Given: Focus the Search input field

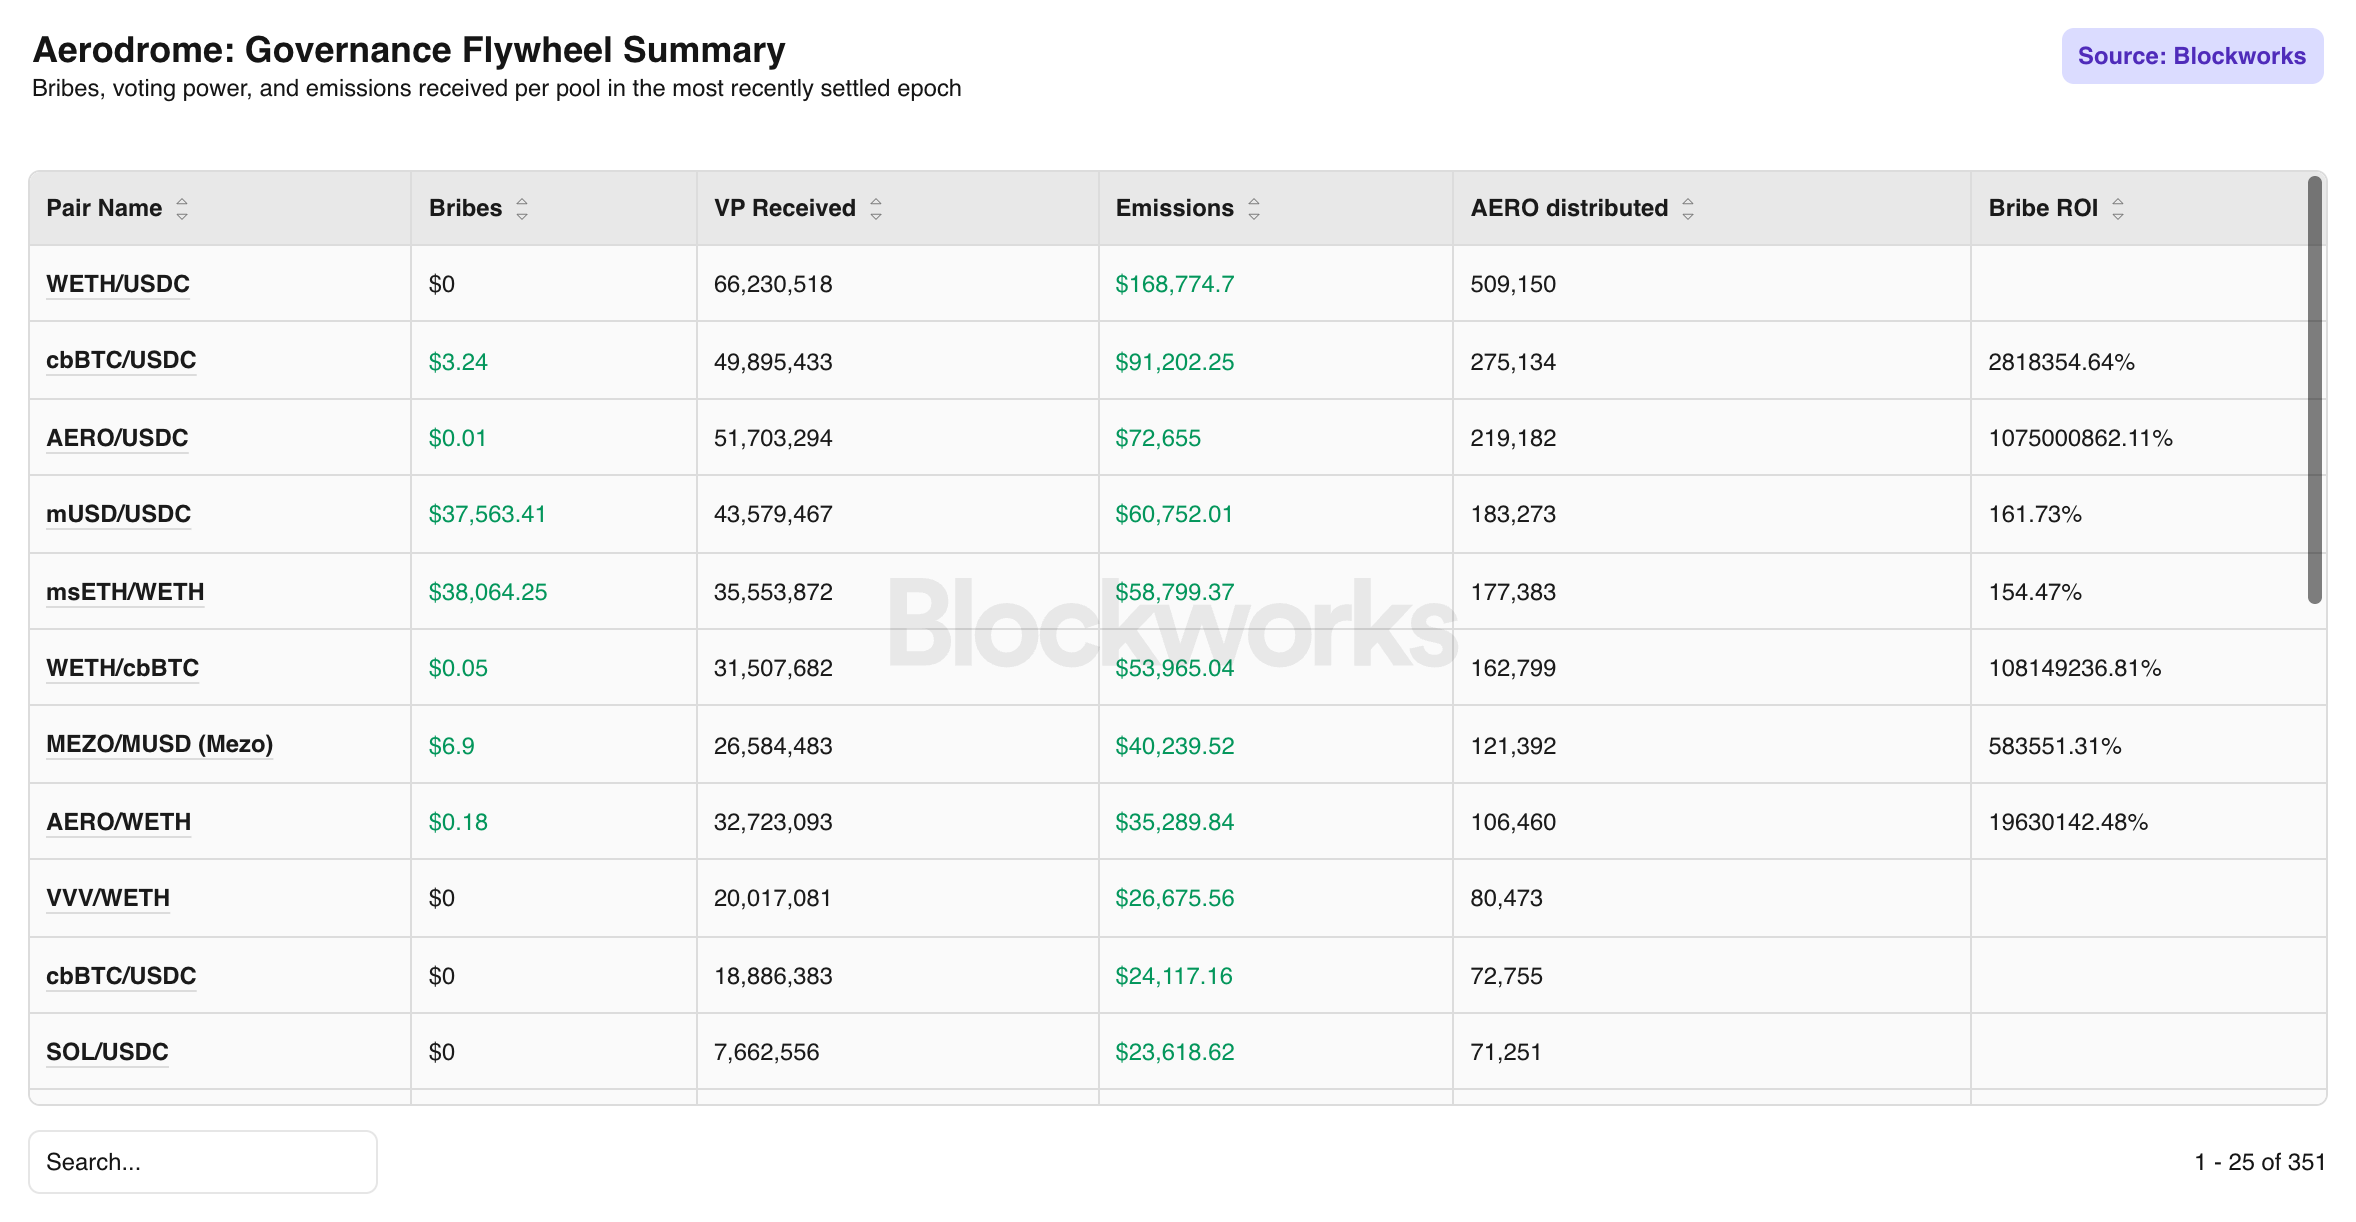Looking at the screenshot, I should (x=203, y=1162).
